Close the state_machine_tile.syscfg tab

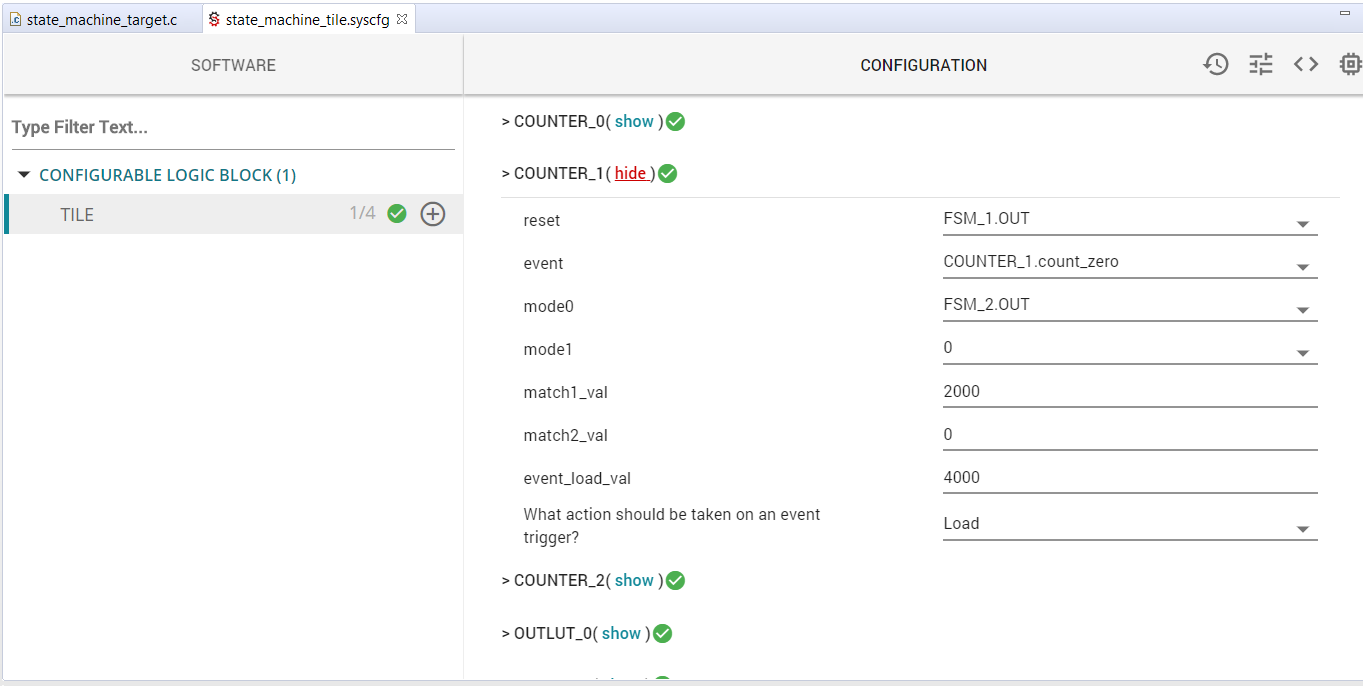402,19
